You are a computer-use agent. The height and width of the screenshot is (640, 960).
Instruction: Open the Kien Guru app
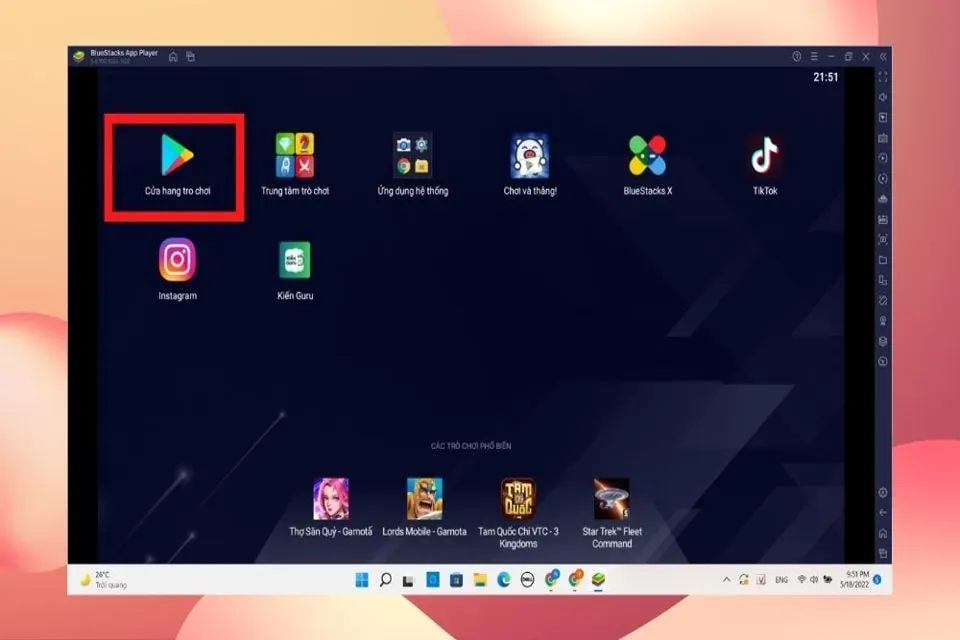pos(294,263)
